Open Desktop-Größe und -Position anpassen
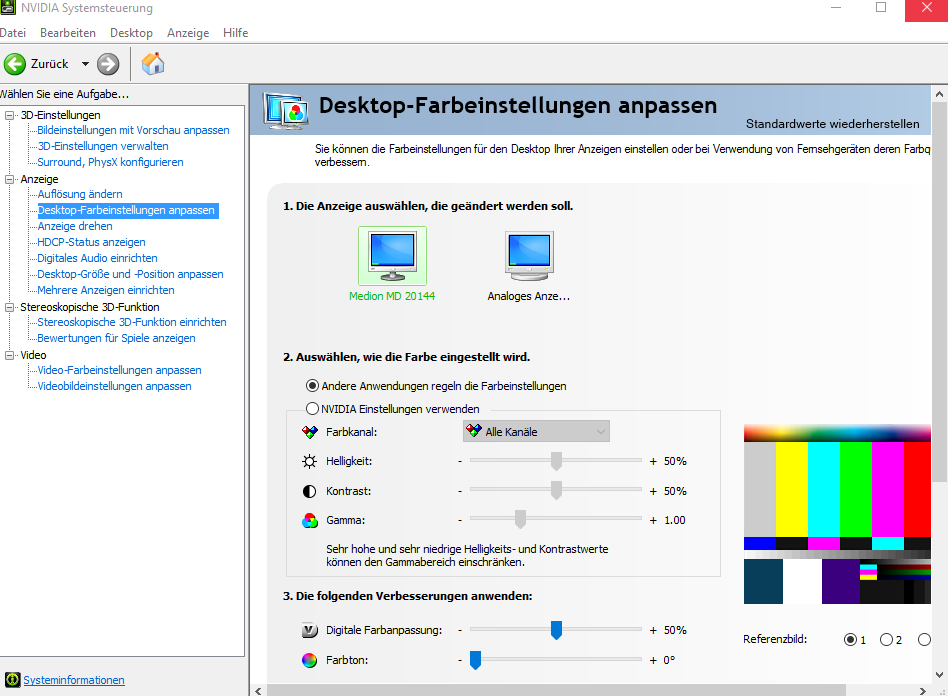Viewport: 948px width, 696px height. click(x=130, y=274)
